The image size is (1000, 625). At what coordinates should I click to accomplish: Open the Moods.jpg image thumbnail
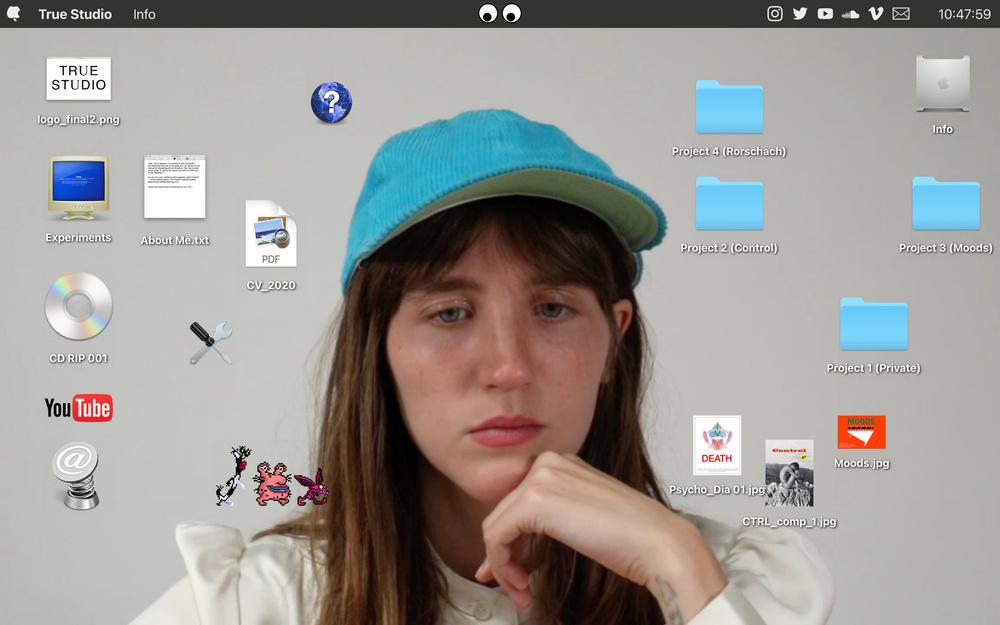(x=861, y=432)
